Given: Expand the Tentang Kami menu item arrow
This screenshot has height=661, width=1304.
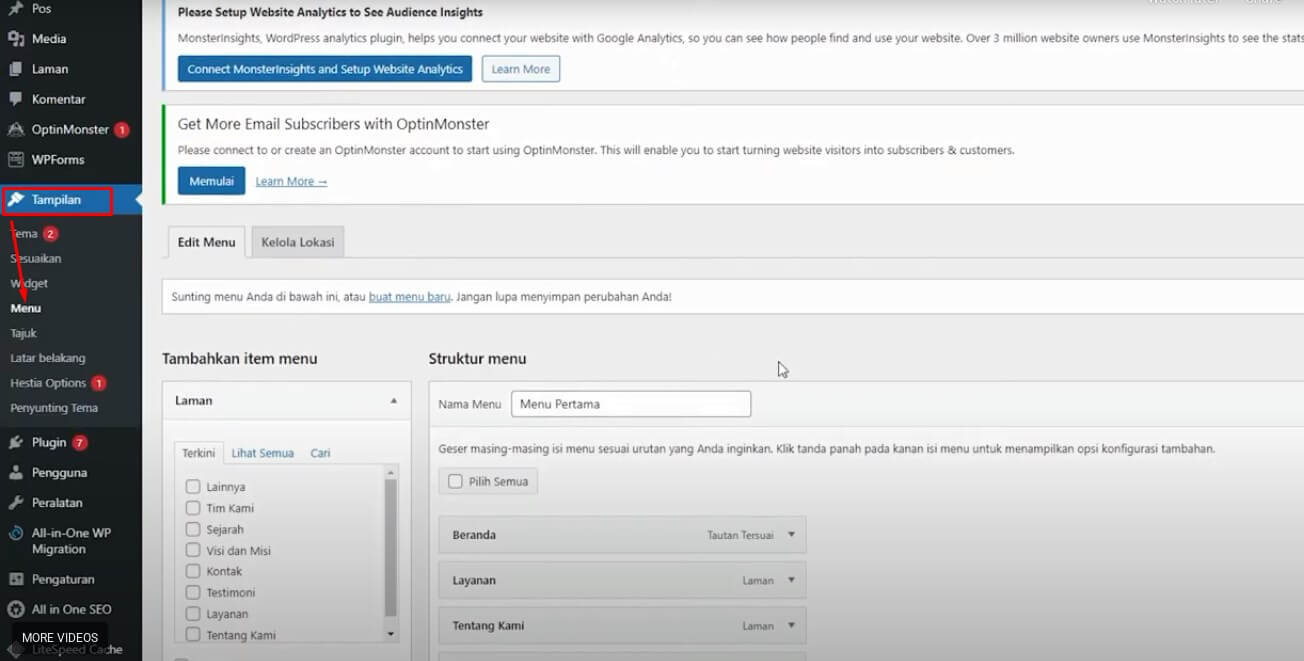Looking at the screenshot, I should coord(791,625).
